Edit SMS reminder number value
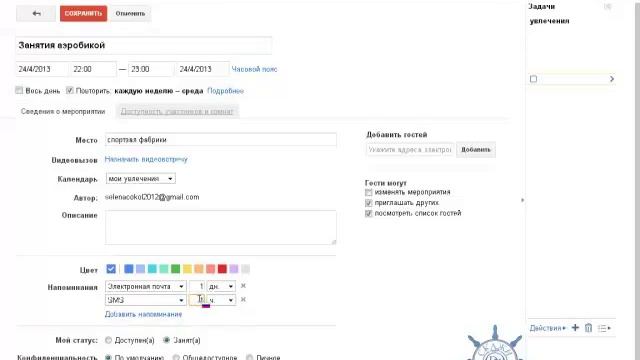 pos(197,300)
